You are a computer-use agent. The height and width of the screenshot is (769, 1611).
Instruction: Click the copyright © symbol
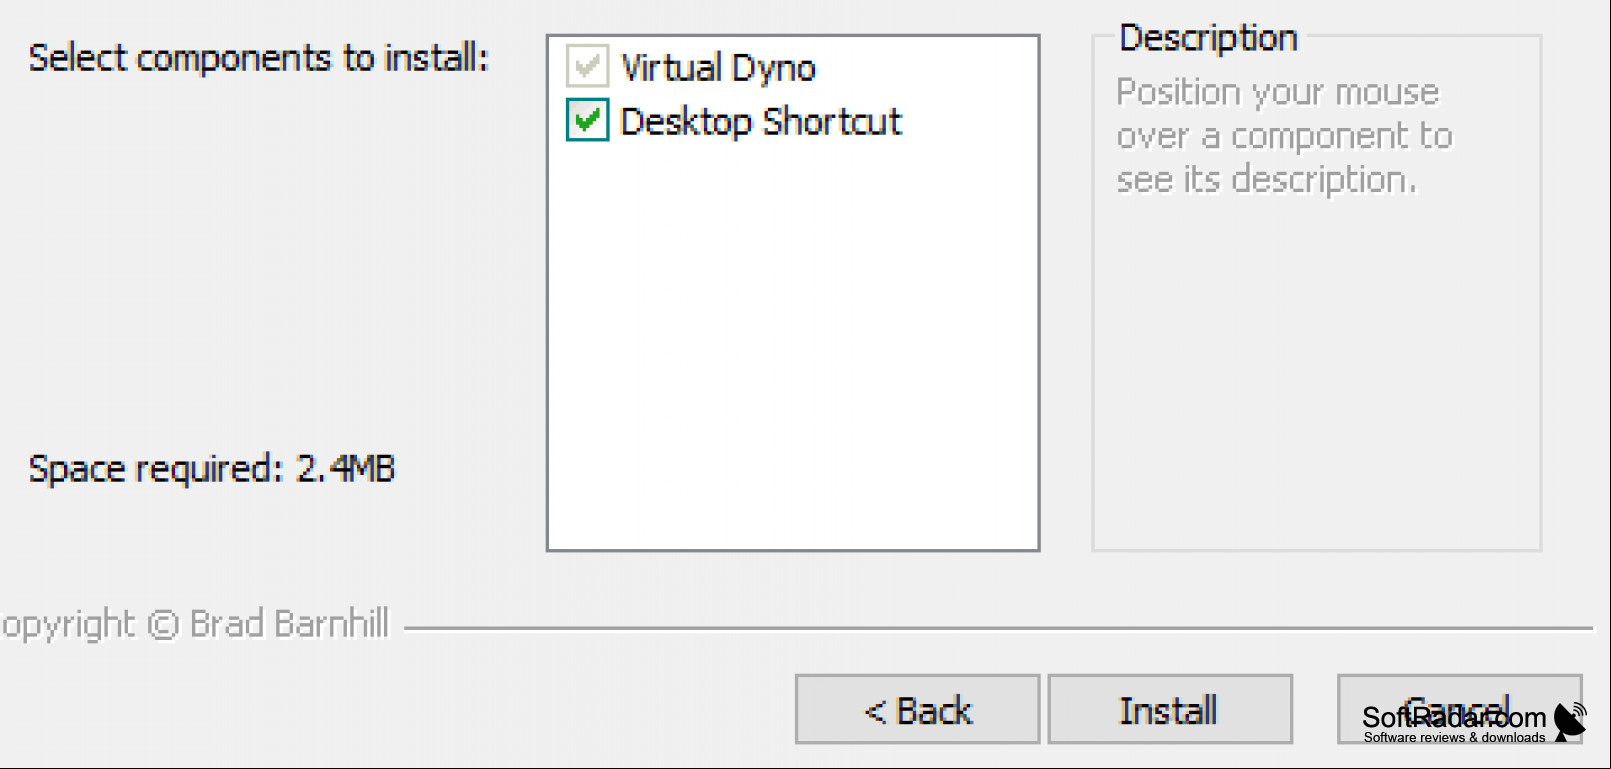point(163,625)
